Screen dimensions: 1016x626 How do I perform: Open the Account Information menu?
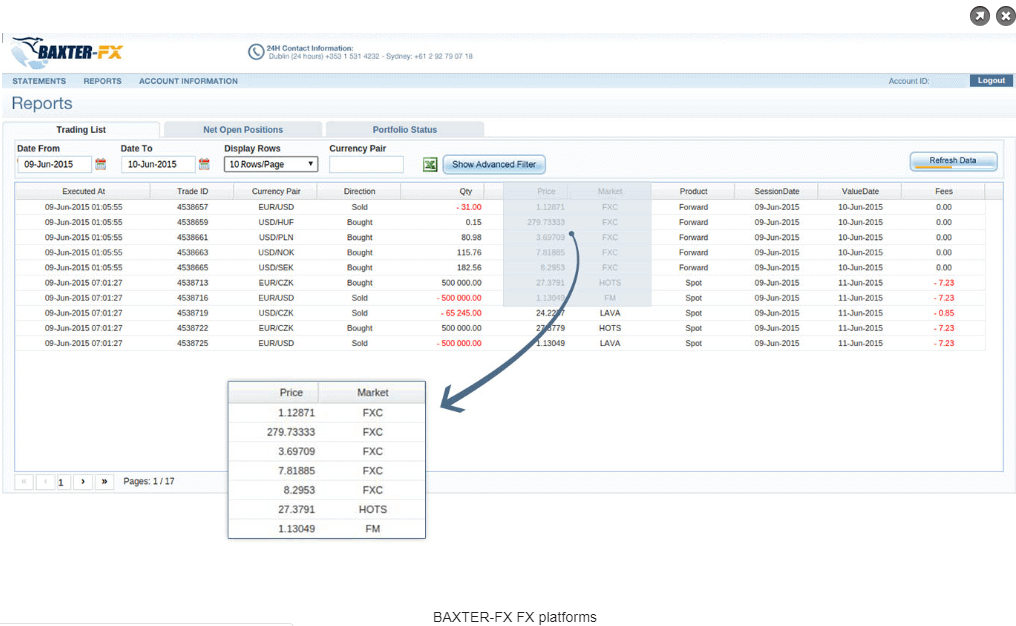pos(188,81)
